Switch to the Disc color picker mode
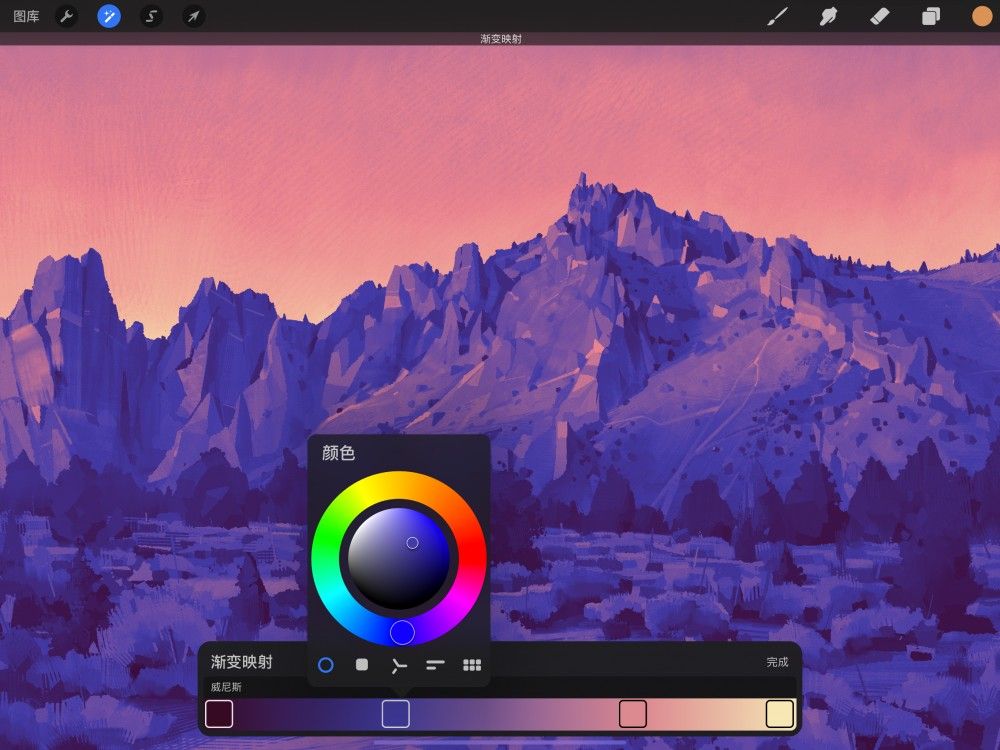Image resolution: width=1000 pixels, height=750 pixels. pos(325,663)
